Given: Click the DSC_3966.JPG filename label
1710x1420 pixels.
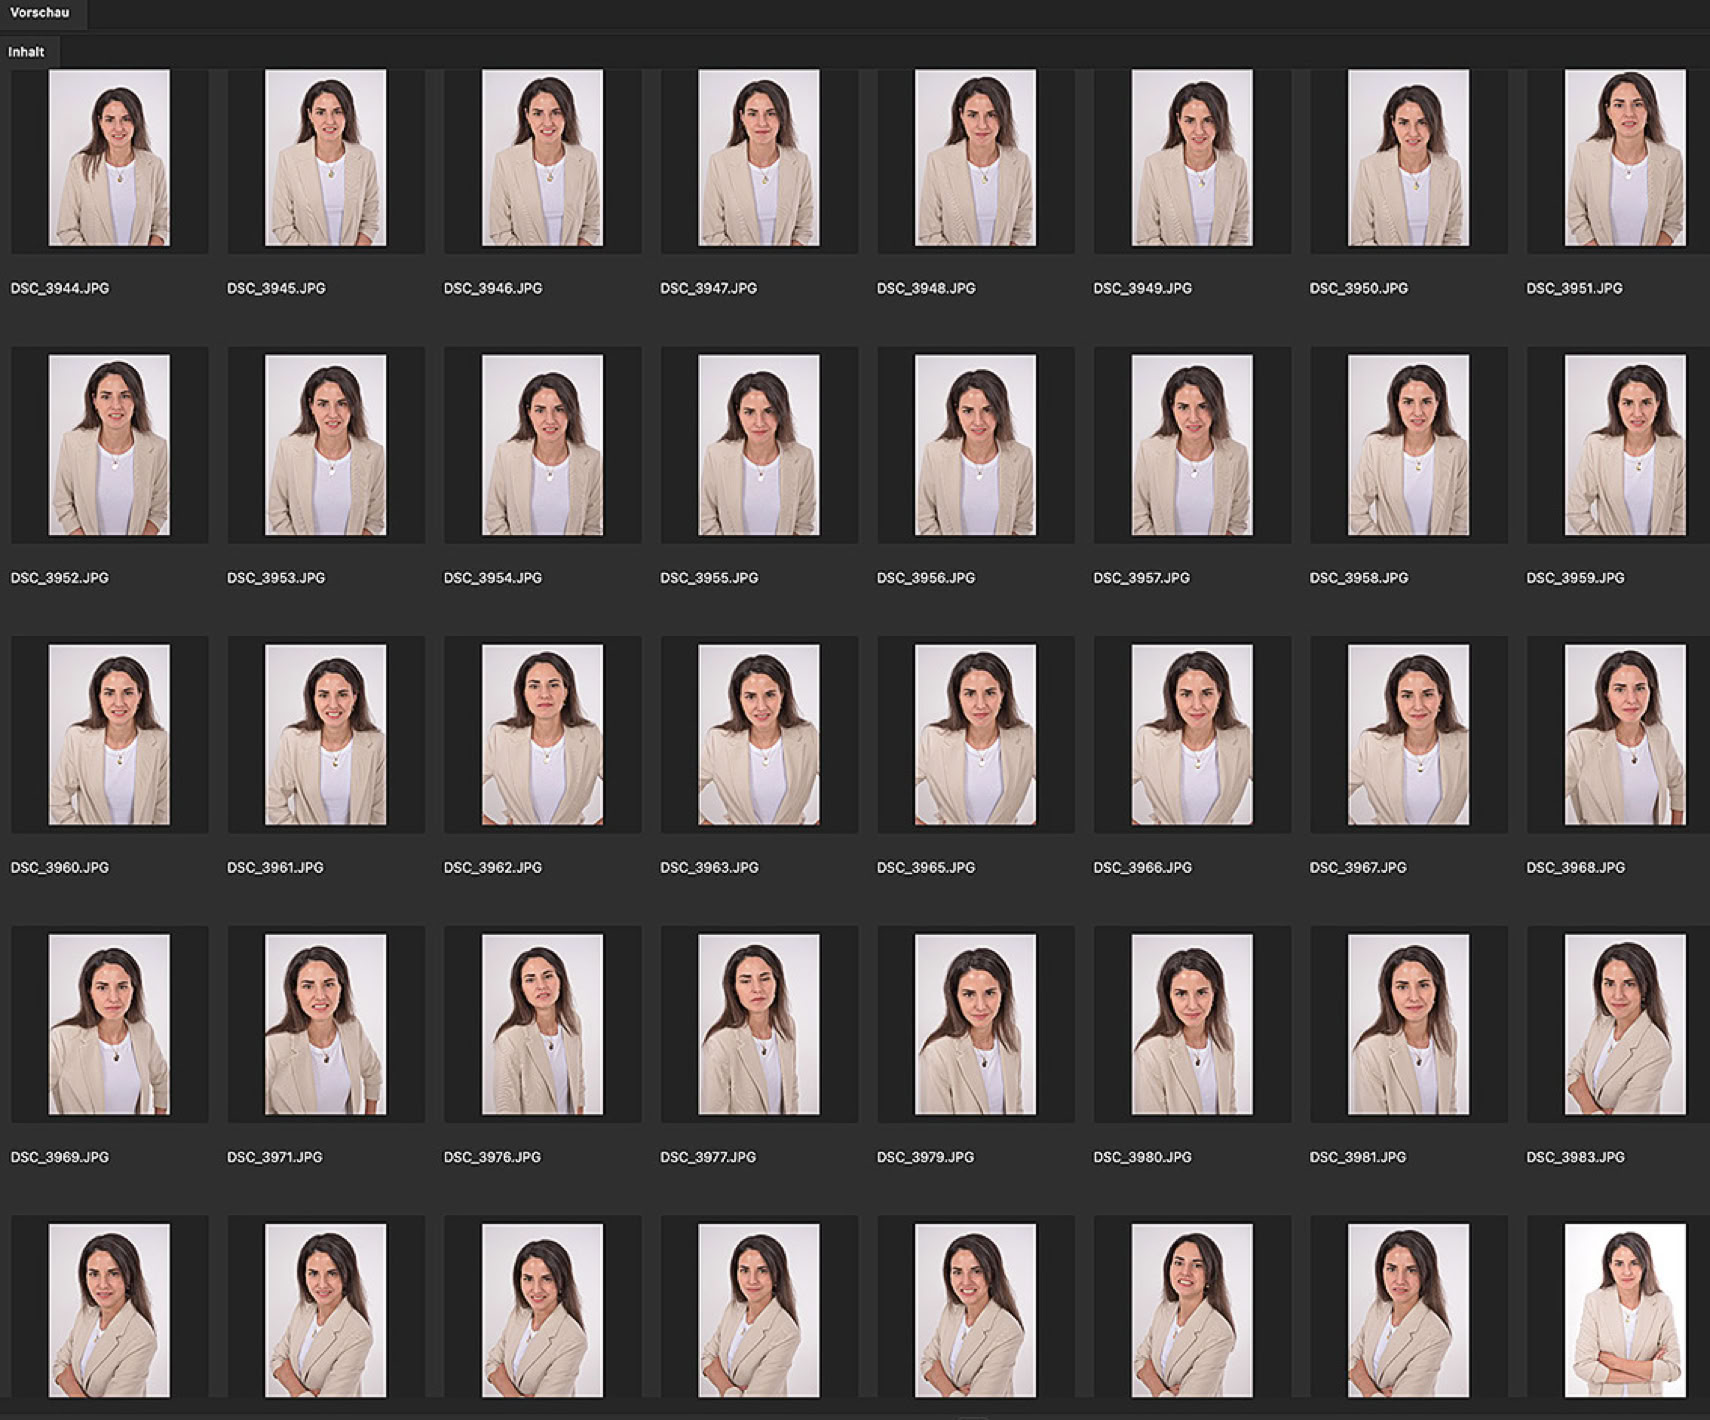Looking at the screenshot, I should 1142,867.
